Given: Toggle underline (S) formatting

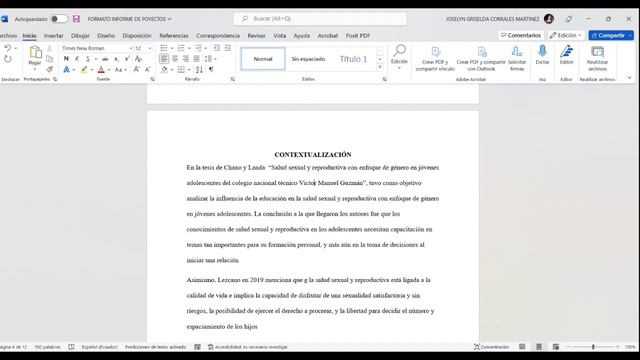Looking at the screenshot, I should click(87, 59).
